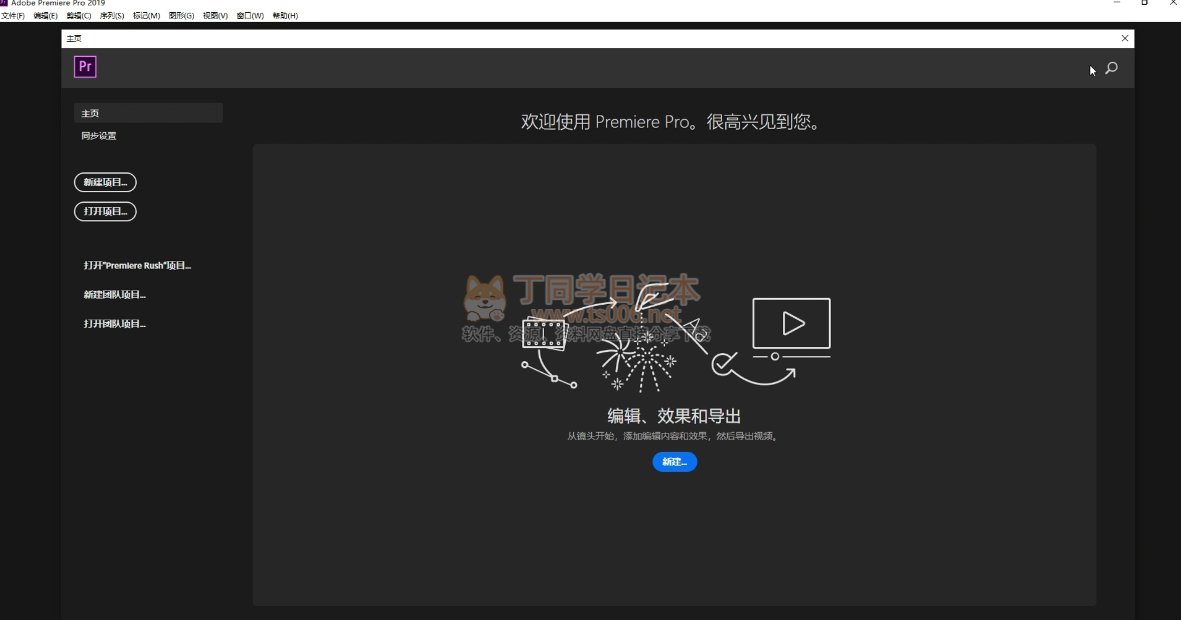The height and width of the screenshot is (620, 1181).
Task: Open the 帮助(H) menu
Action: tap(284, 16)
